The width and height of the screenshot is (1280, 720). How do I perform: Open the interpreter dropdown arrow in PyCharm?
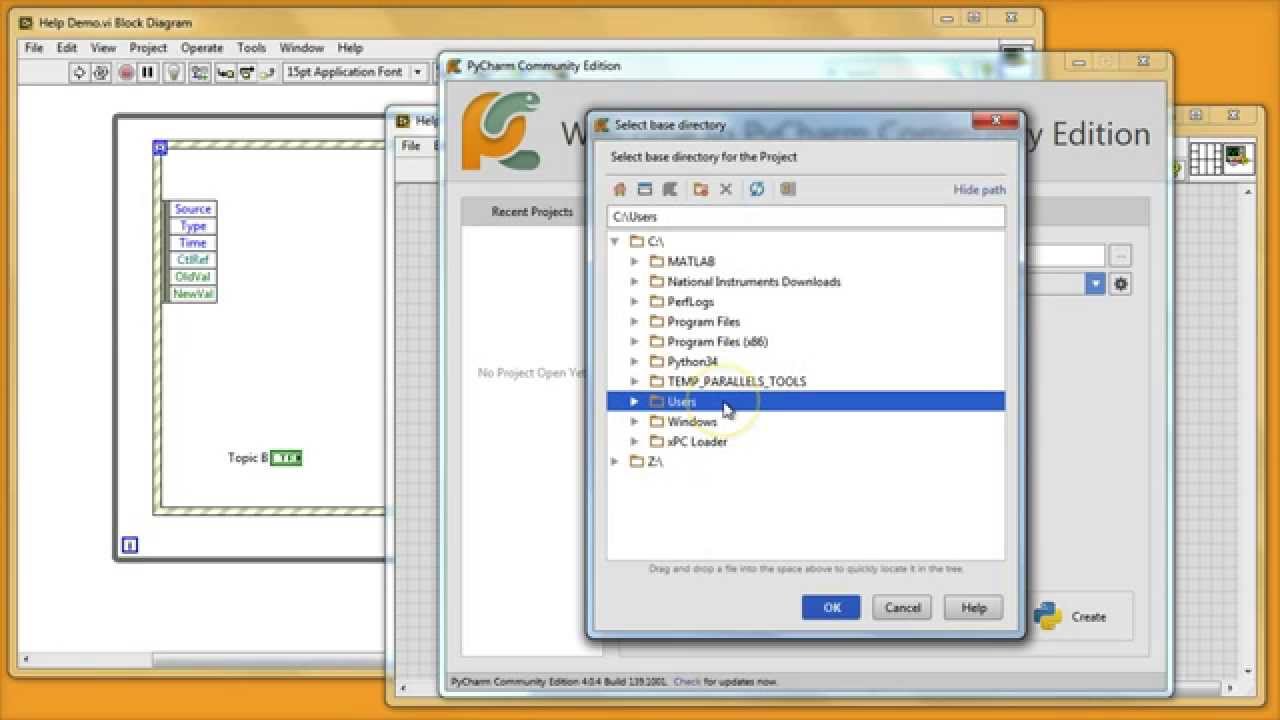point(1096,284)
